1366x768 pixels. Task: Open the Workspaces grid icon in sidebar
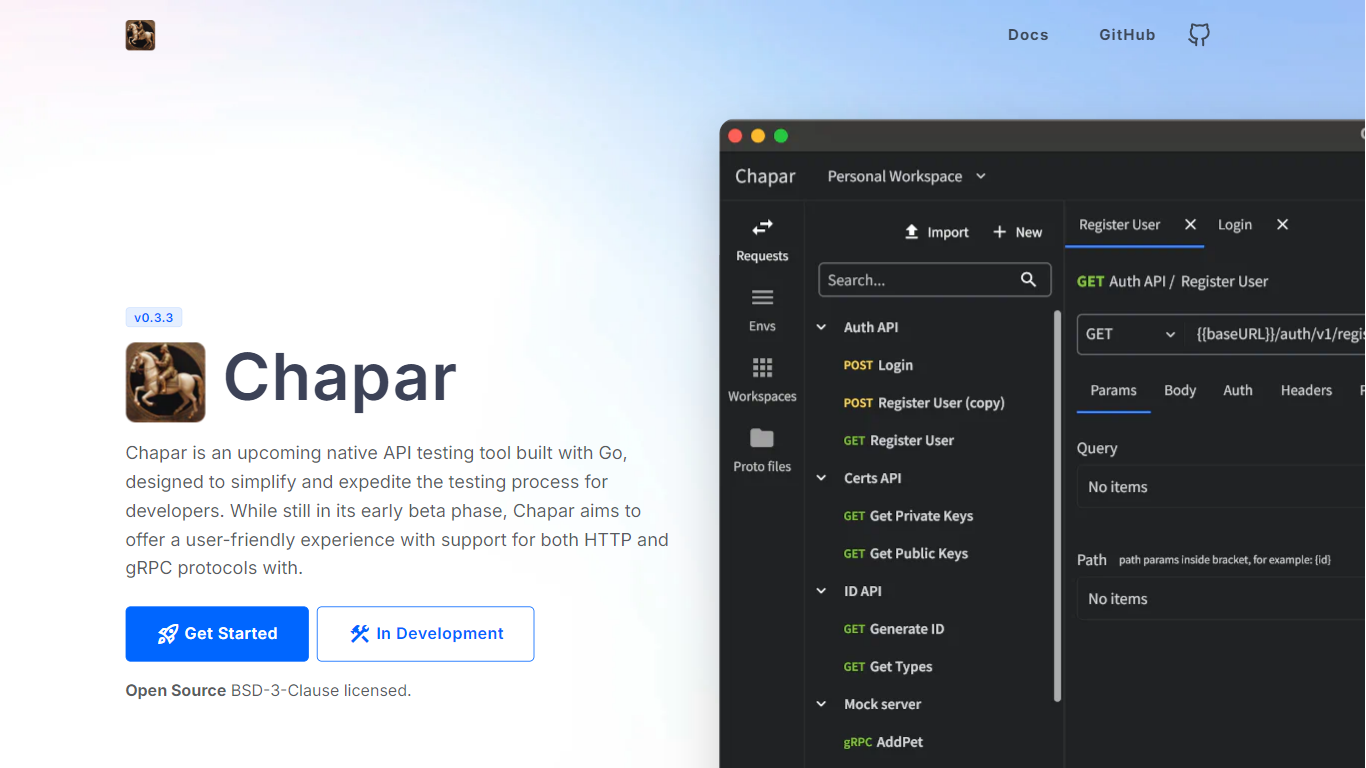click(762, 368)
